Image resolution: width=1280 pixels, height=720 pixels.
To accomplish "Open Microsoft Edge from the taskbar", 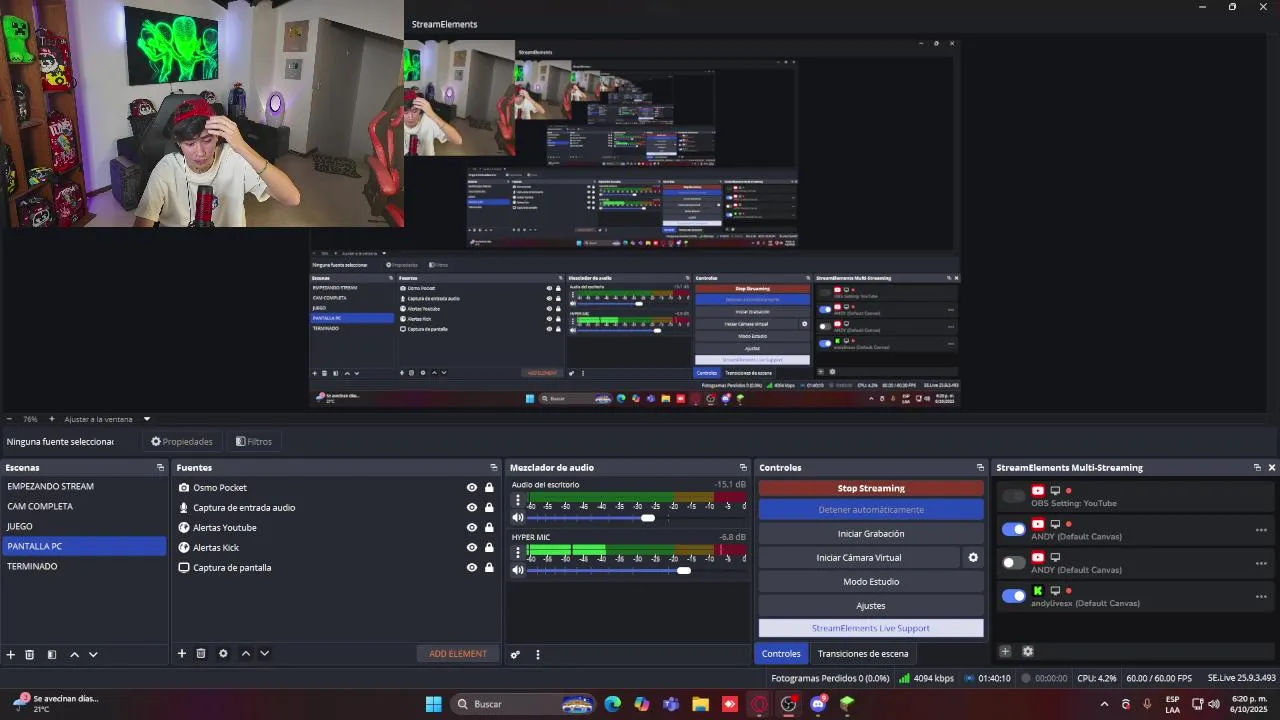I will point(612,704).
